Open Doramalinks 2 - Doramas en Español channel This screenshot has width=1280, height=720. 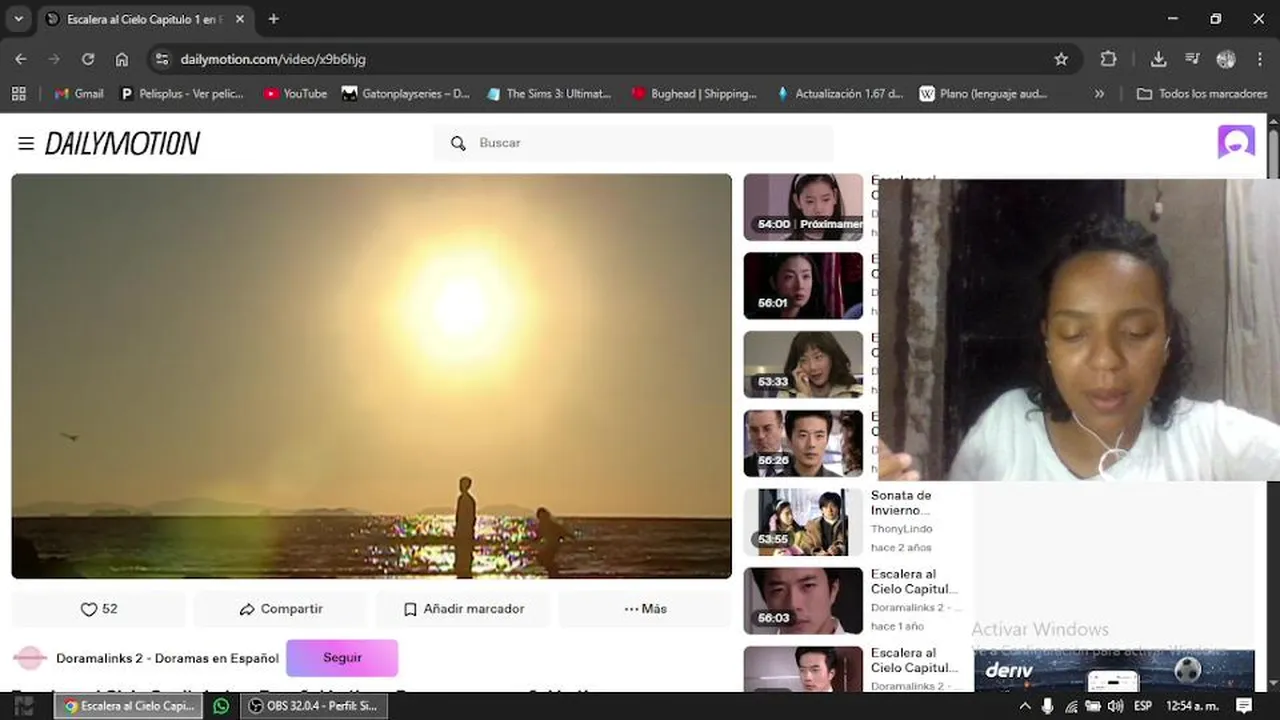click(167, 658)
